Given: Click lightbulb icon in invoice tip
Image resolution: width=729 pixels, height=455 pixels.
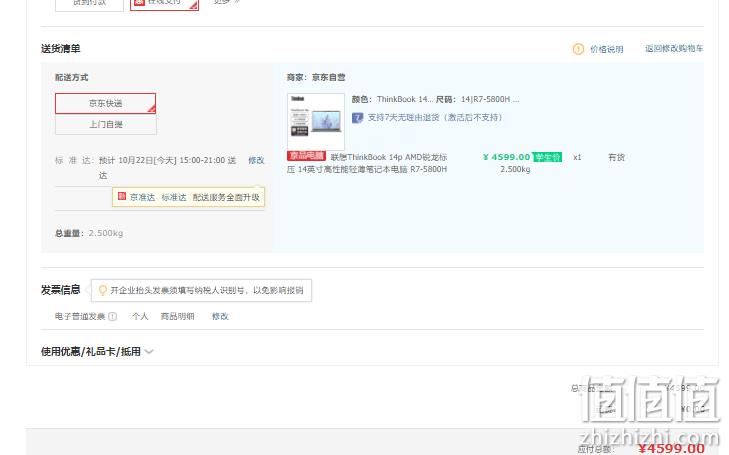Looking at the screenshot, I should 103,290.
